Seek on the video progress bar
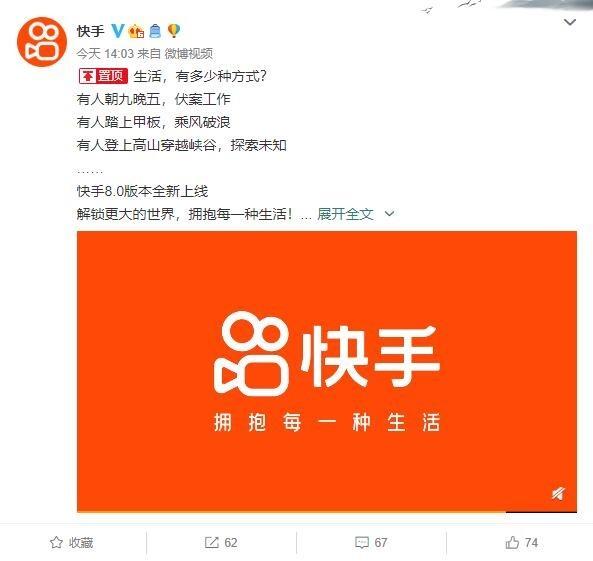Viewport: 593px width, 561px height. (327, 512)
